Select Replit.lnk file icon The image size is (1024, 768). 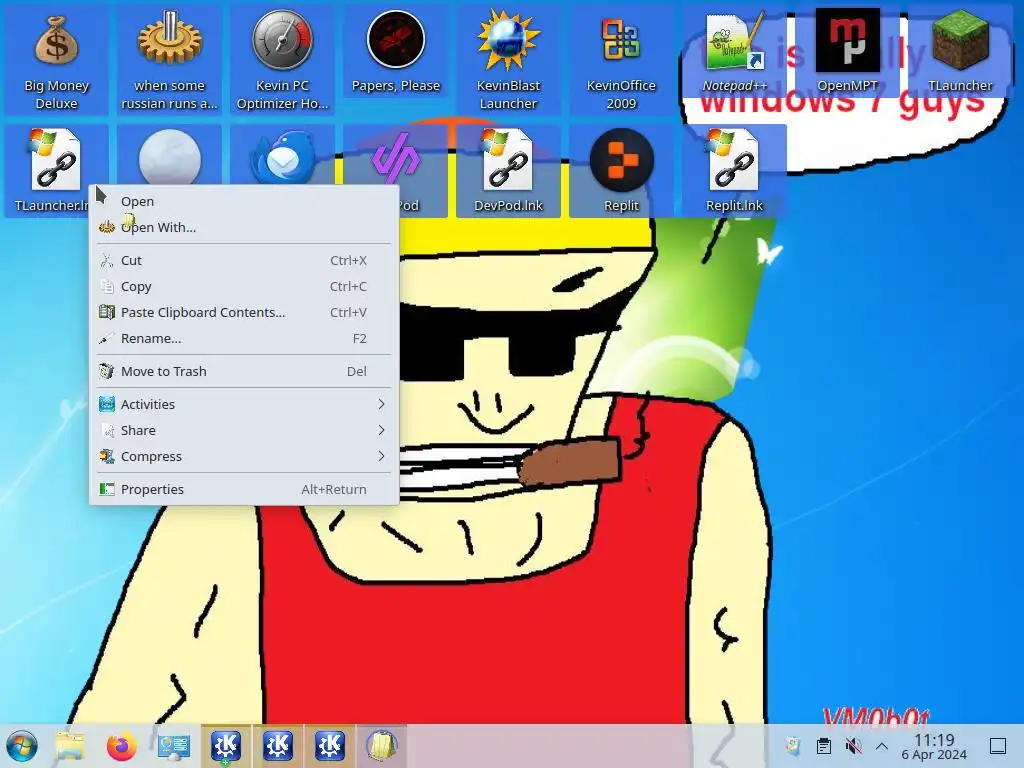pos(734,171)
